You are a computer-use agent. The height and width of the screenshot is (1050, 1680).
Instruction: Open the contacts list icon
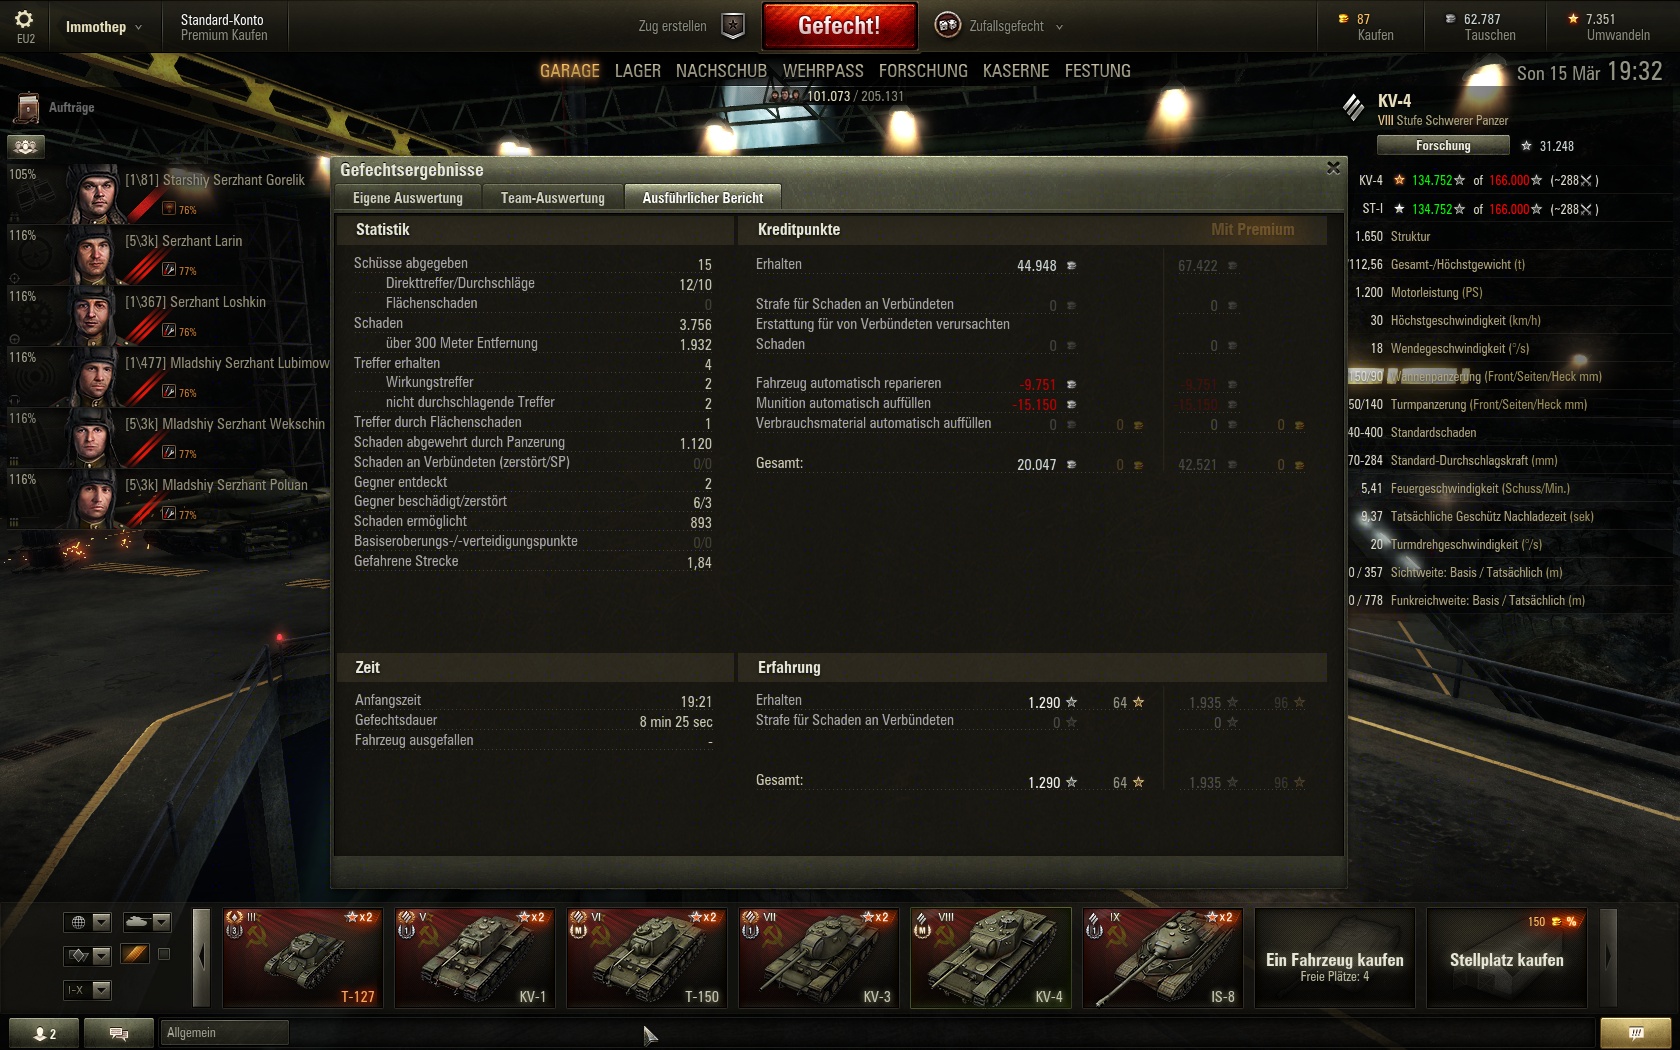pyautogui.click(x=44, y=1033)
